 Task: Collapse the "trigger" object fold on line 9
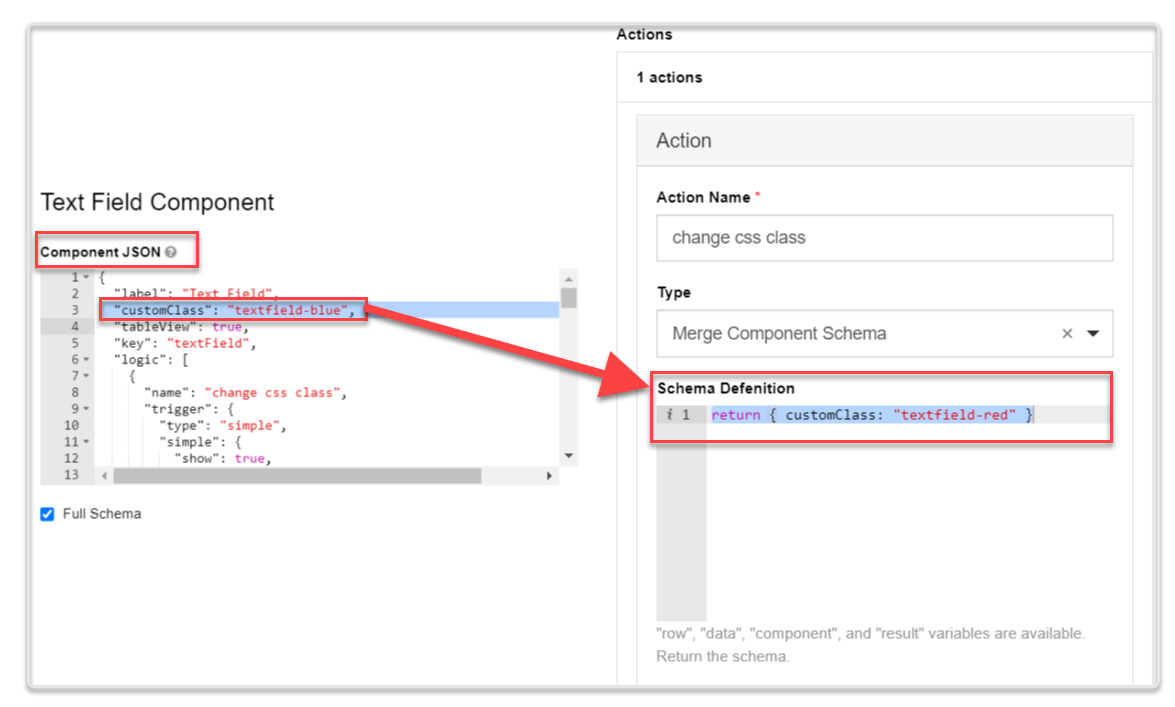coord(86,409)
